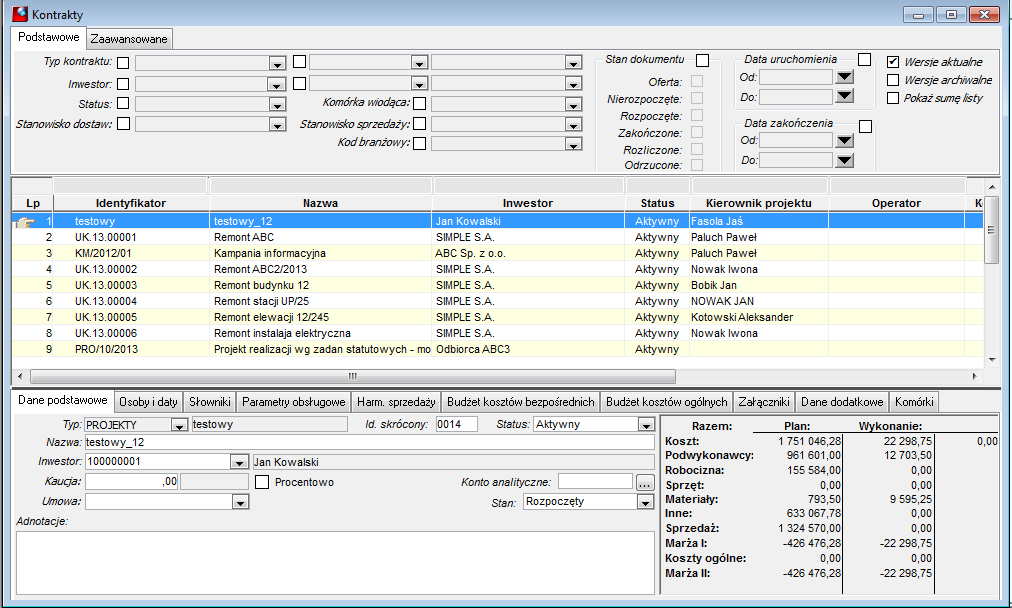Sort by Kierownik projektu column header
The width and height of the screenshot is (1012, 608).
[759, 203]
